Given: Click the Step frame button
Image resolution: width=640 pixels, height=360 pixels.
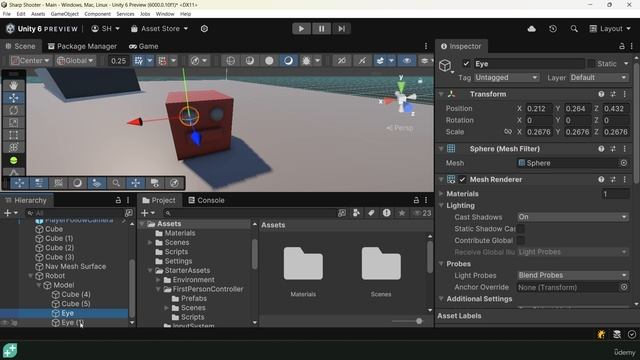Looking at the screenshot, I should point(341,29).
